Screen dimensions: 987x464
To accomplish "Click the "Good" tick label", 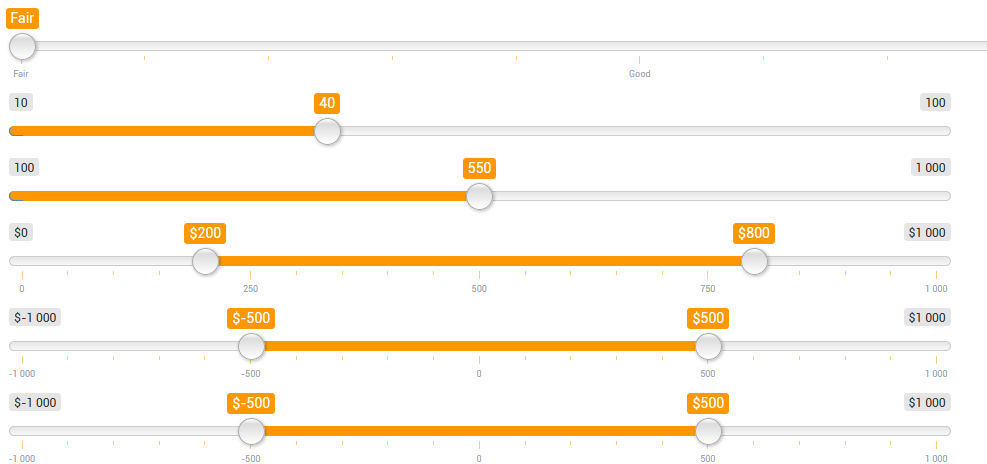I will 639,74.
